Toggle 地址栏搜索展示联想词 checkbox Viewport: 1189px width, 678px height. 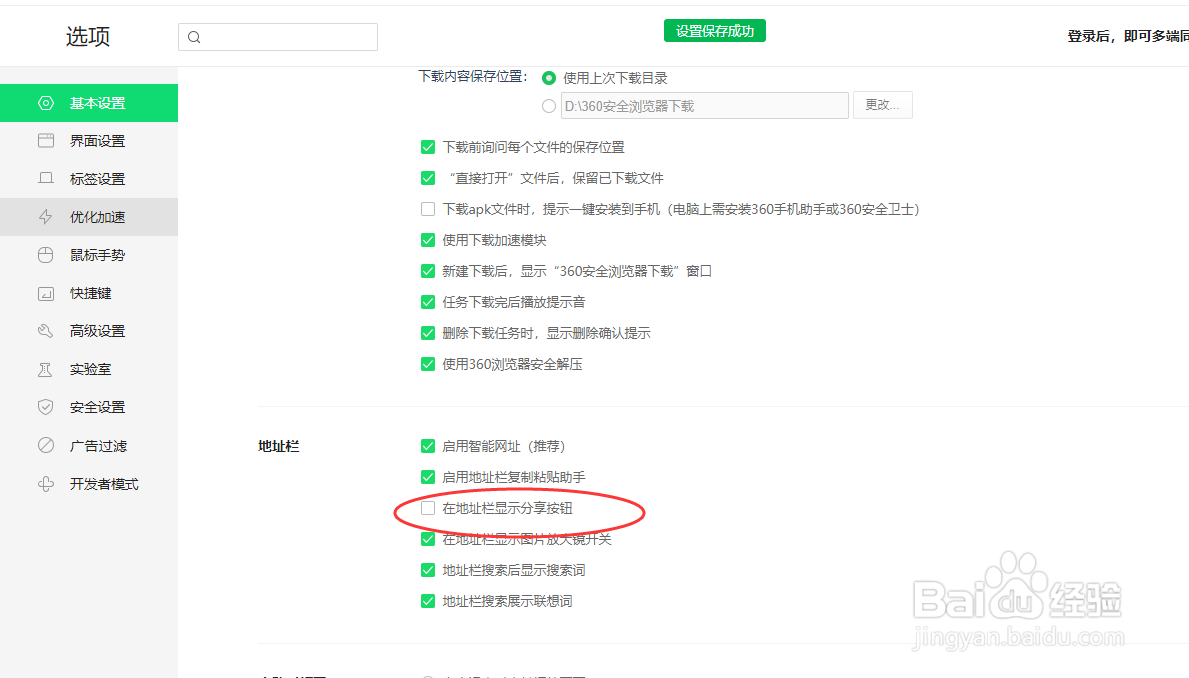coord(428,601)
